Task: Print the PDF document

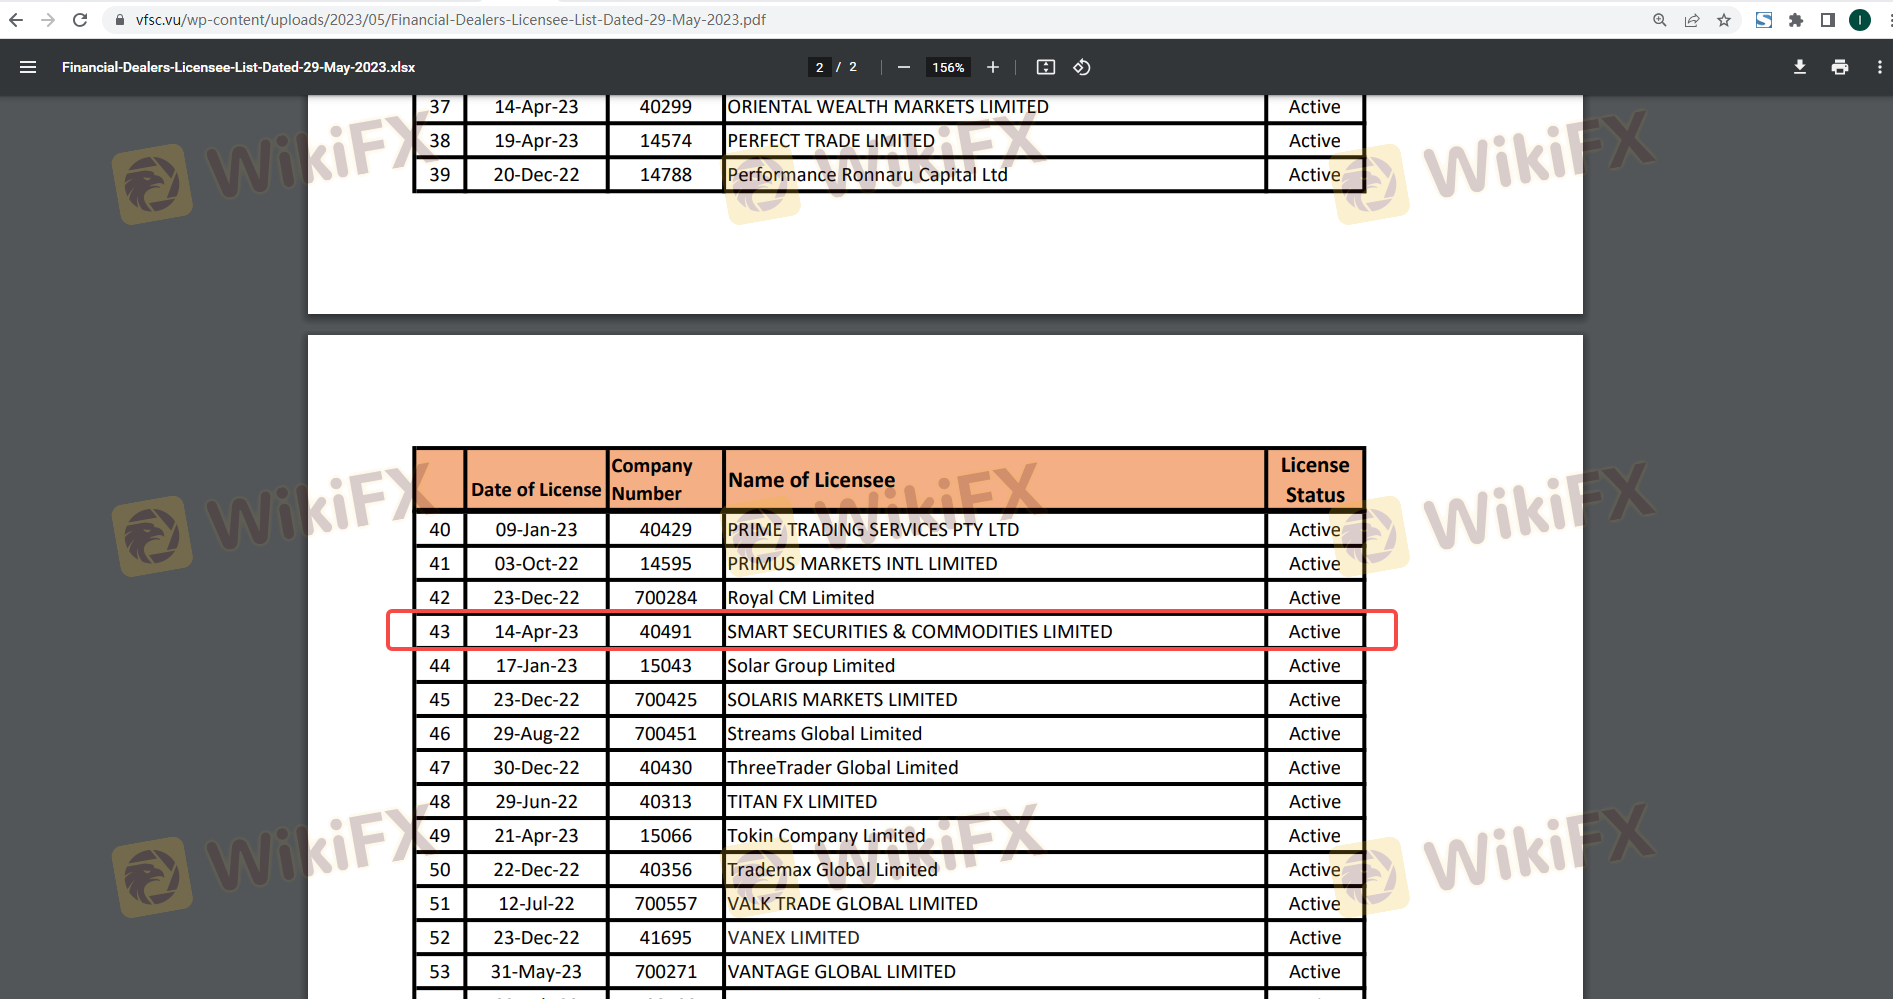Action: [x=1839, y=67]
